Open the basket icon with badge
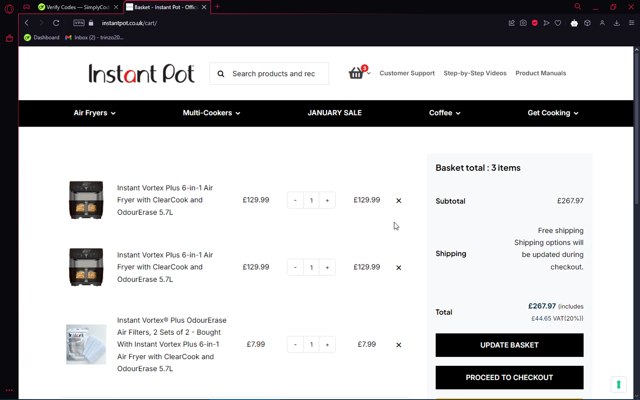 tap(356, 73)
